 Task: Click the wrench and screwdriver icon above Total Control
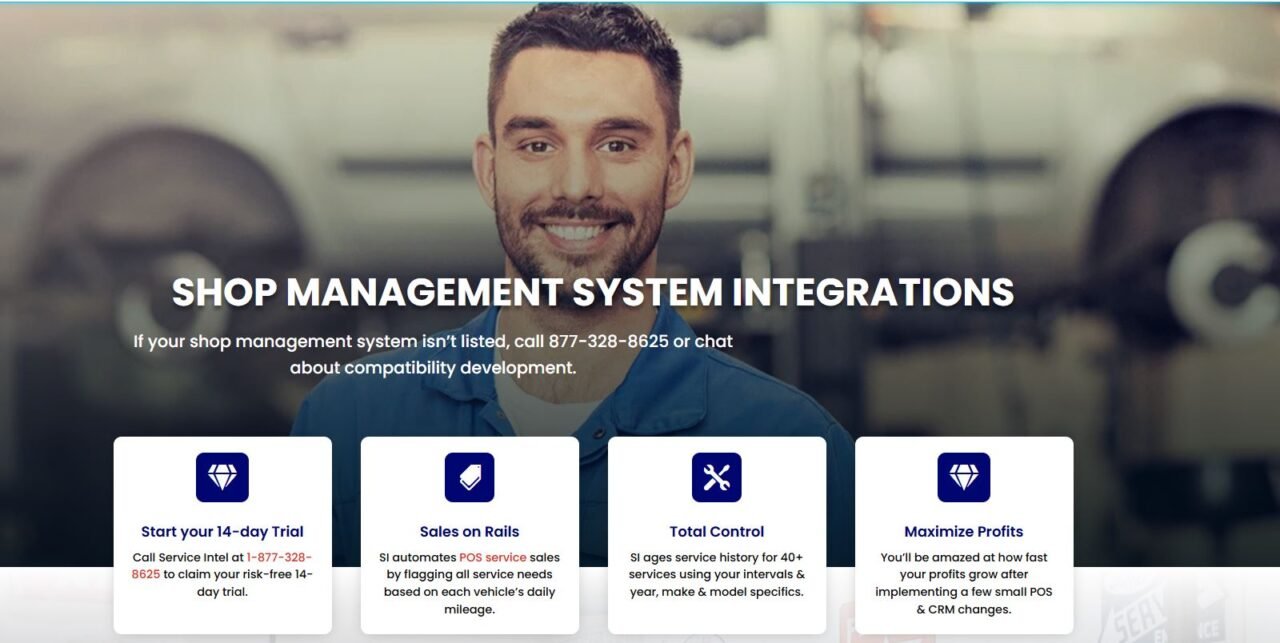[716, 477]
